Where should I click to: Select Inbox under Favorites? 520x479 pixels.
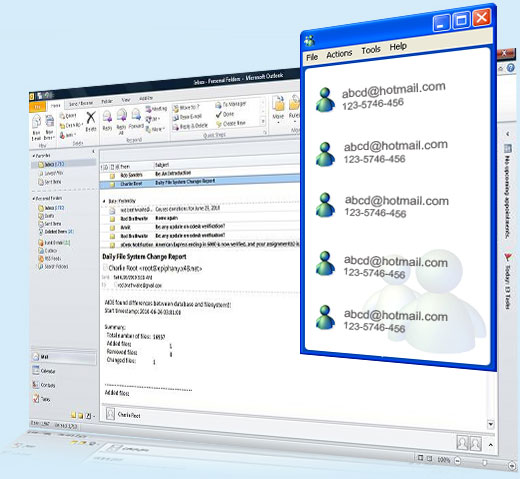coord(63,164)
